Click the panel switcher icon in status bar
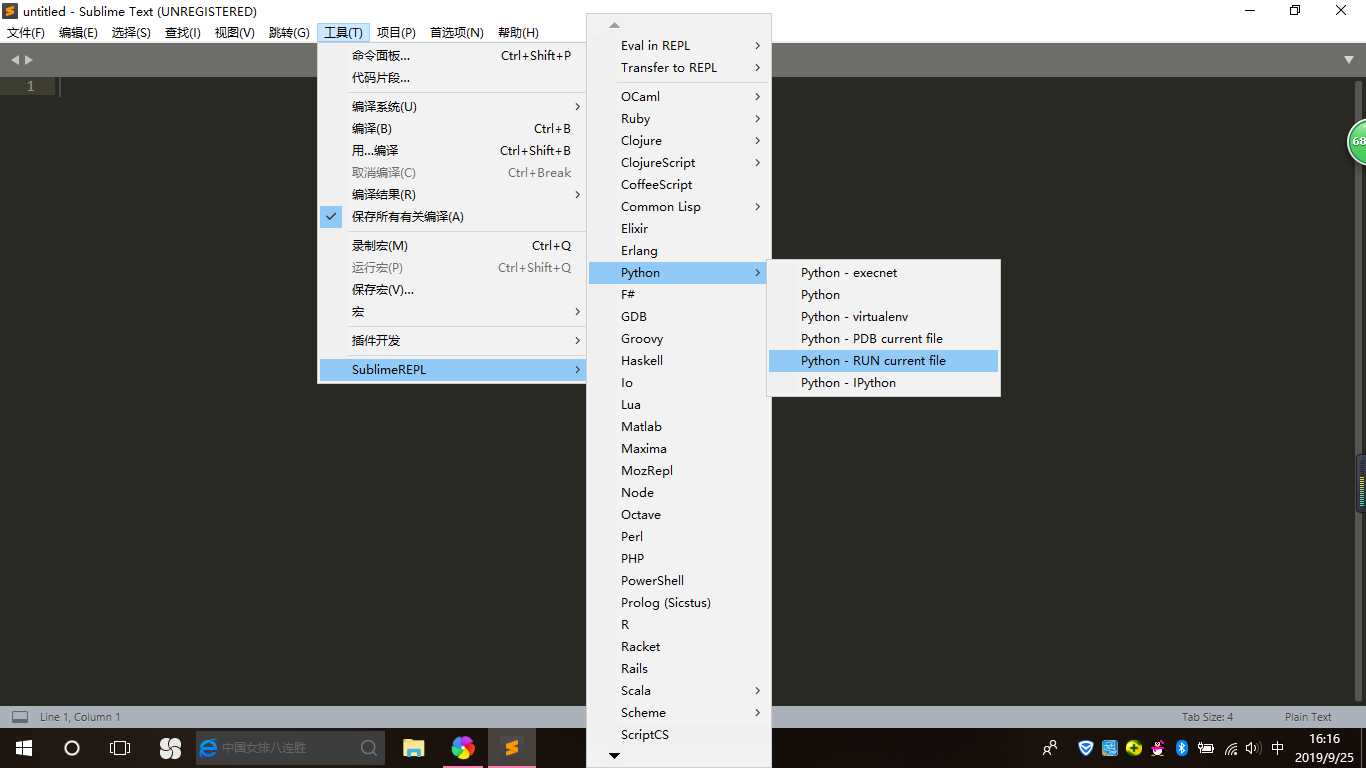The height and width of the screenshot is (768, 1366). click(x=19, y=717)
